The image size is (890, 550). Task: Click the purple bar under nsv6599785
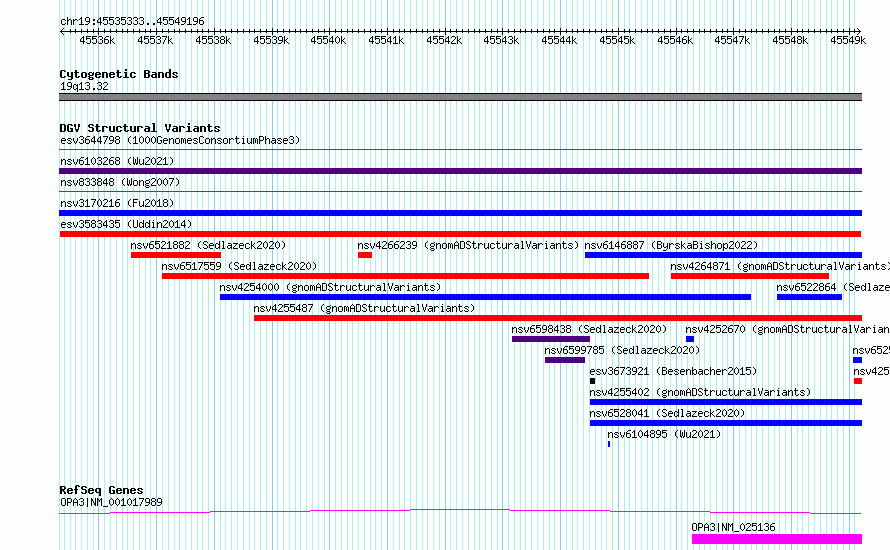[565, 360]
